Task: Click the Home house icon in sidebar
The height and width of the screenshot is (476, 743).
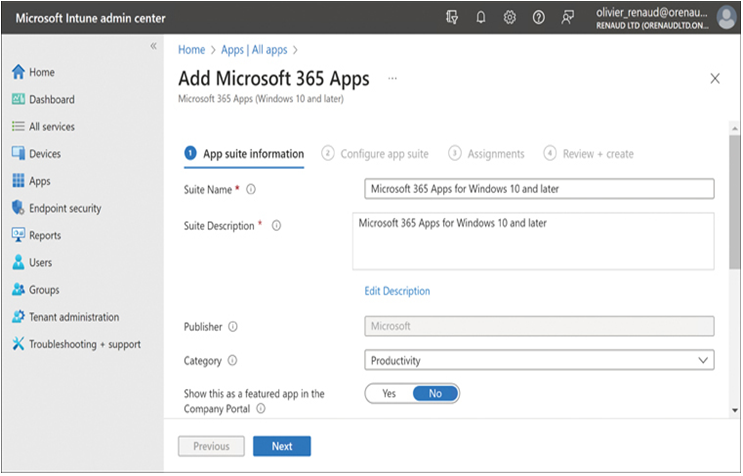Action: (18, 72)
